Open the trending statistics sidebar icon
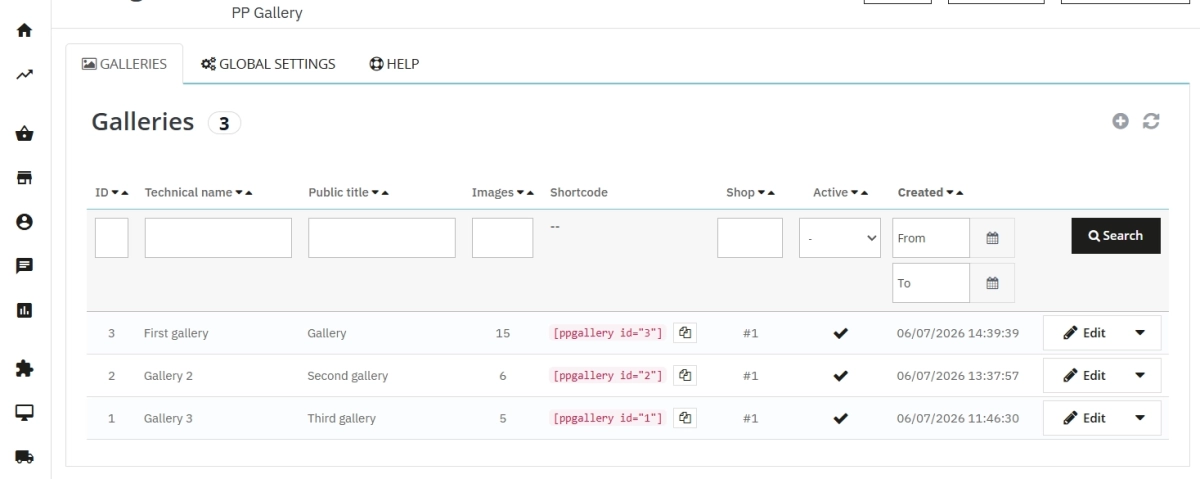1200x479 pixels. coord(24,74)
